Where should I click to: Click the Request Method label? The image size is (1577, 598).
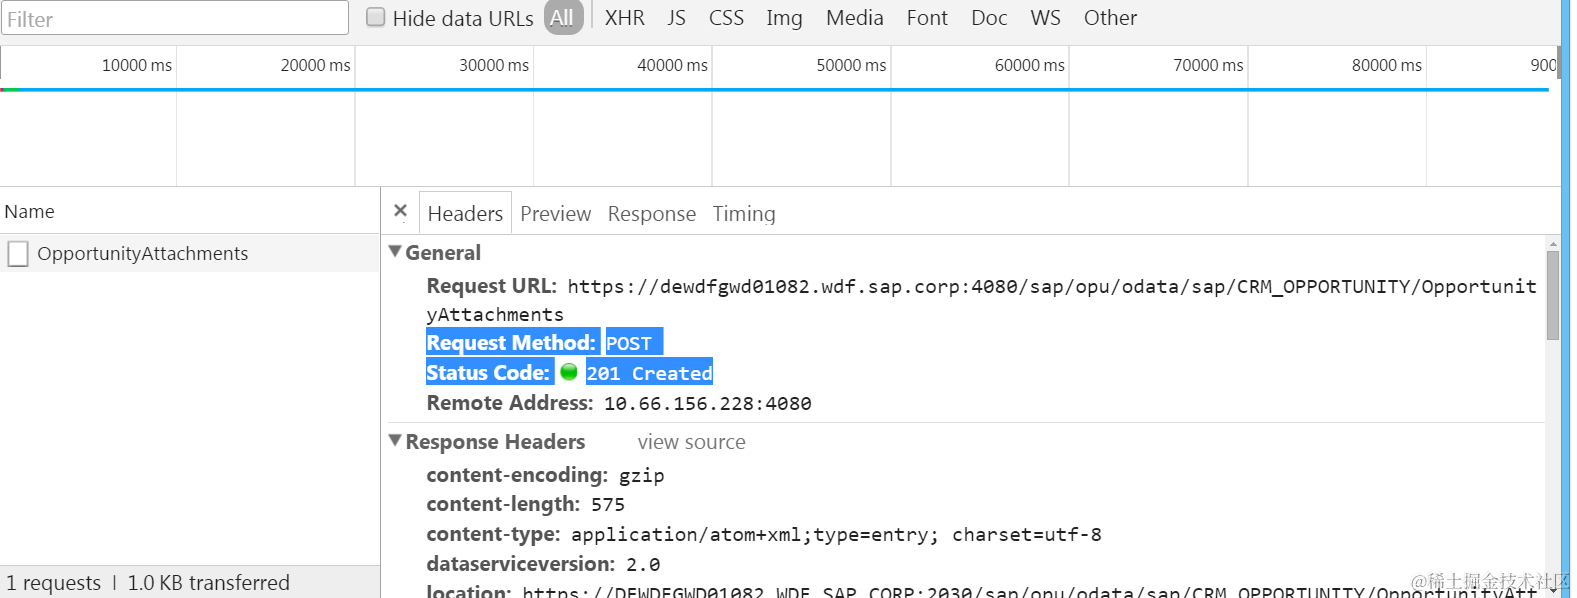point(511,343)
